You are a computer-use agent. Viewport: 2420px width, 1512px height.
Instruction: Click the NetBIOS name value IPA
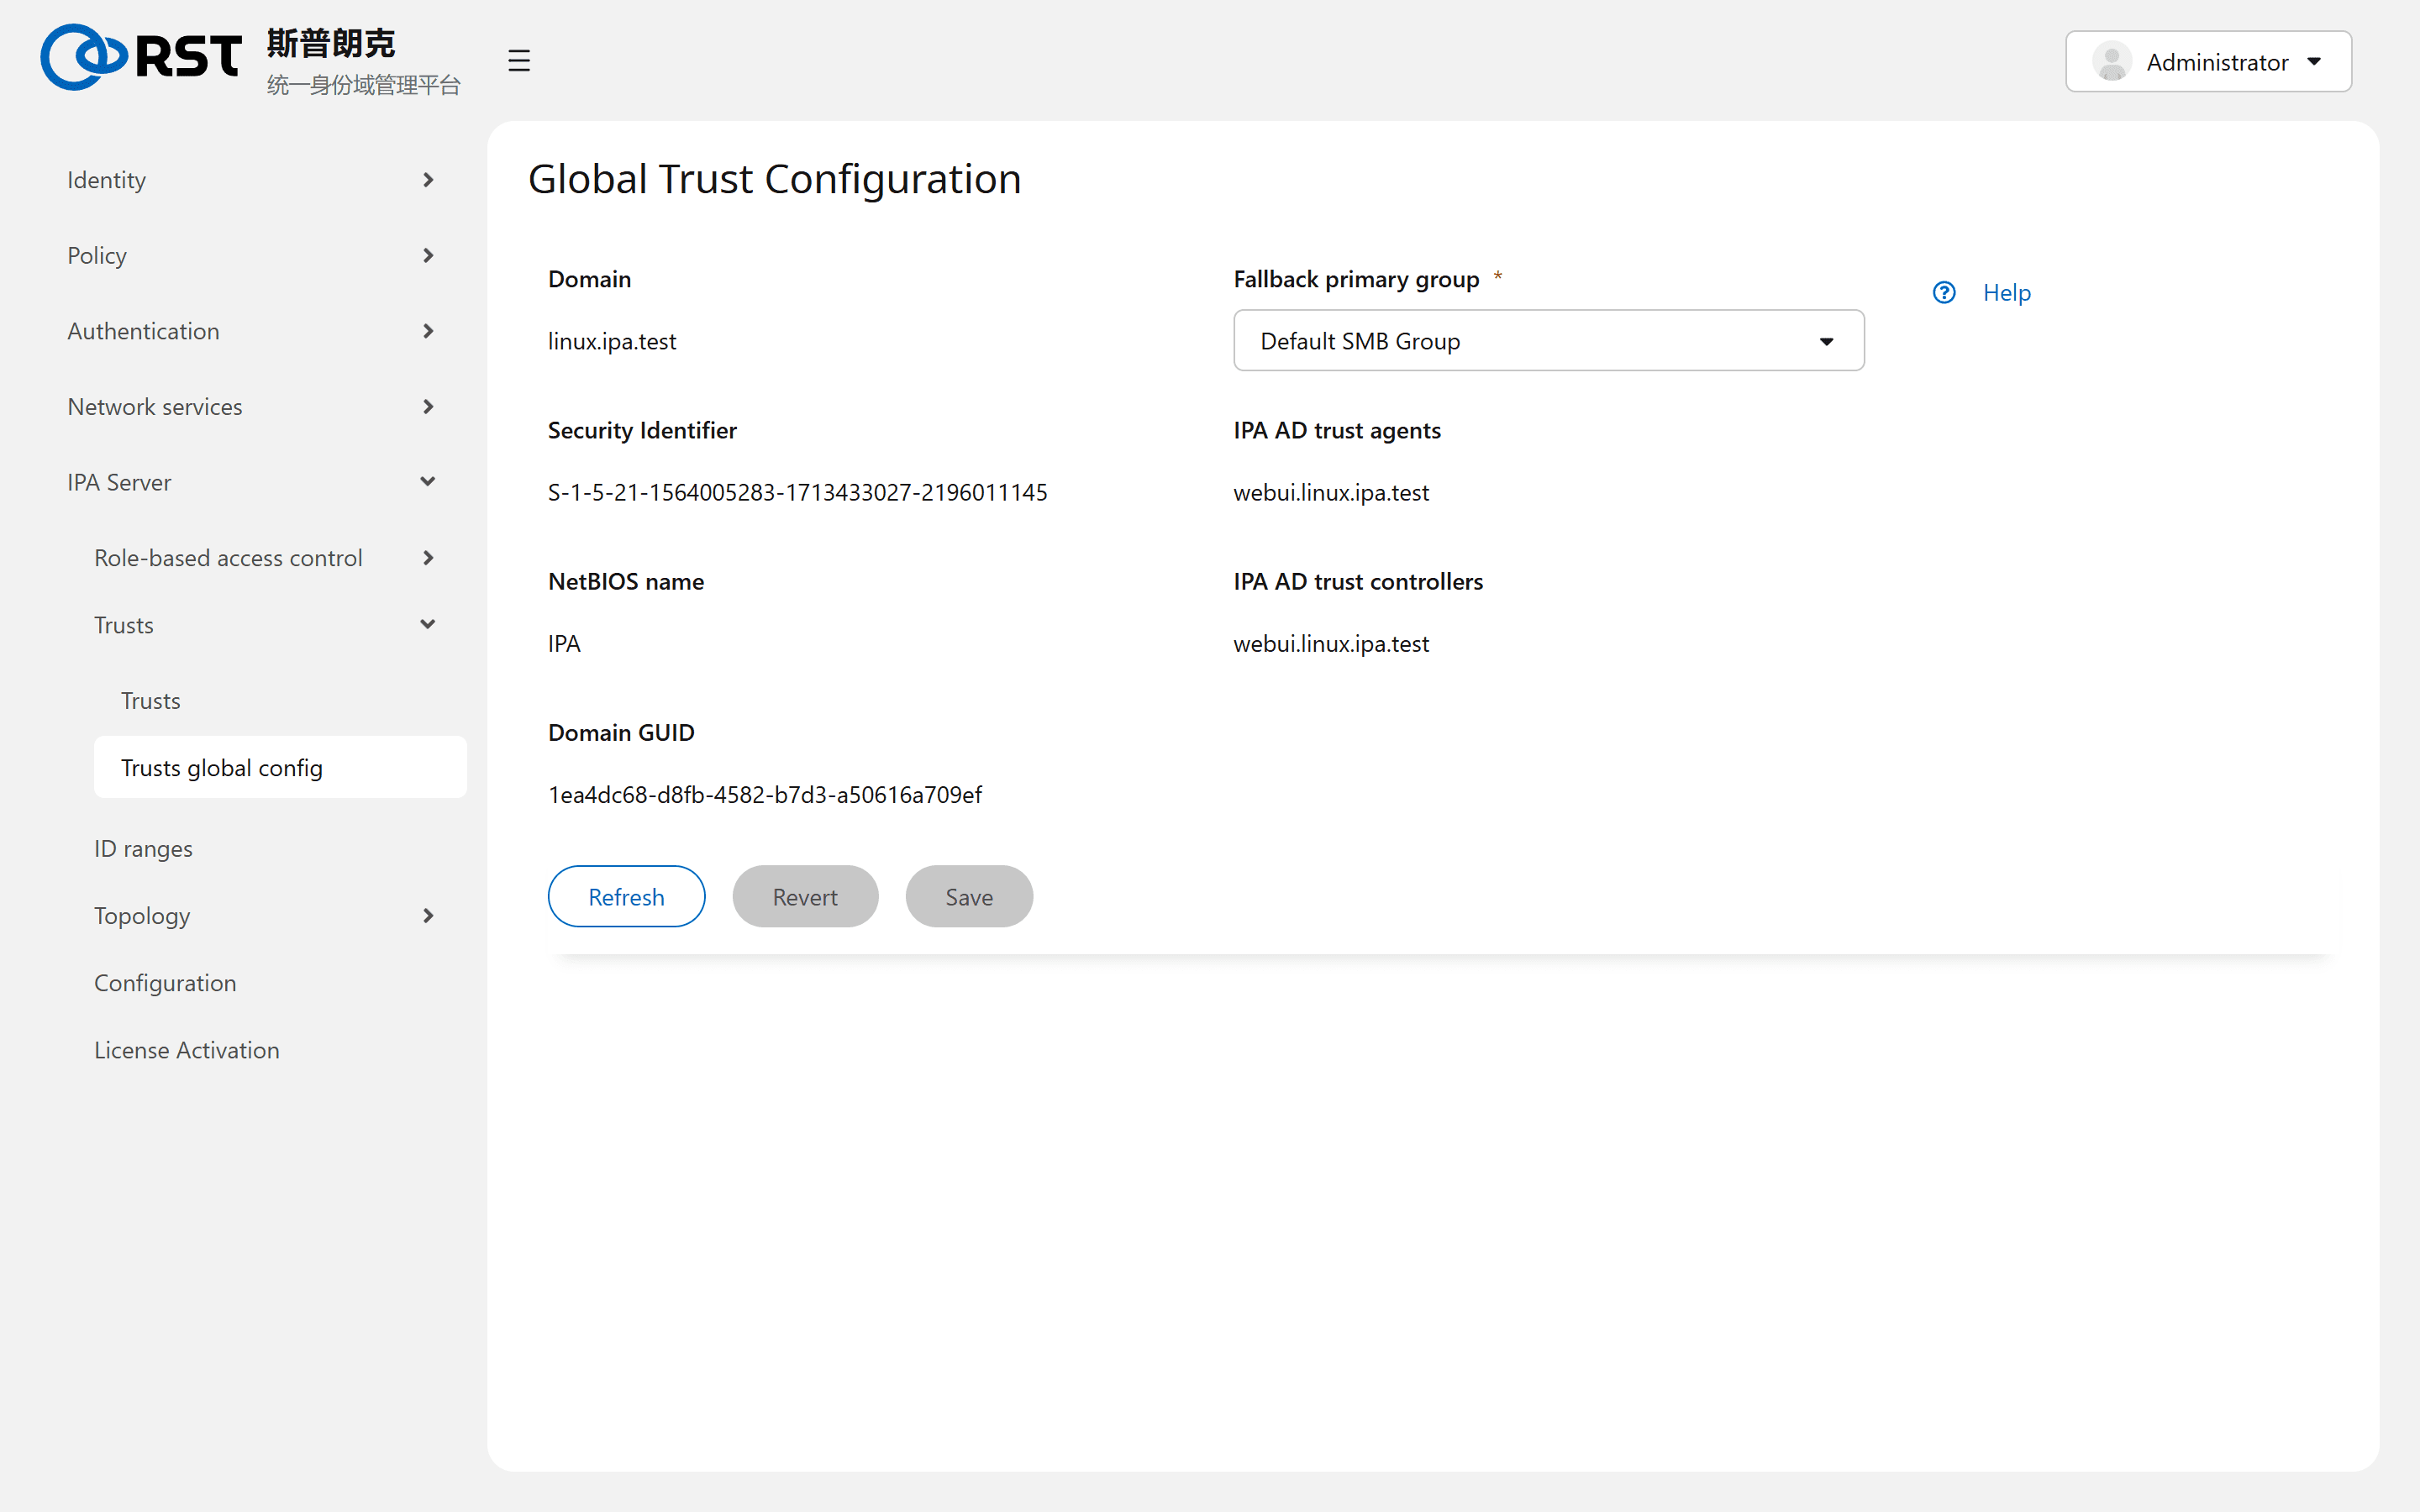(564, 644)
